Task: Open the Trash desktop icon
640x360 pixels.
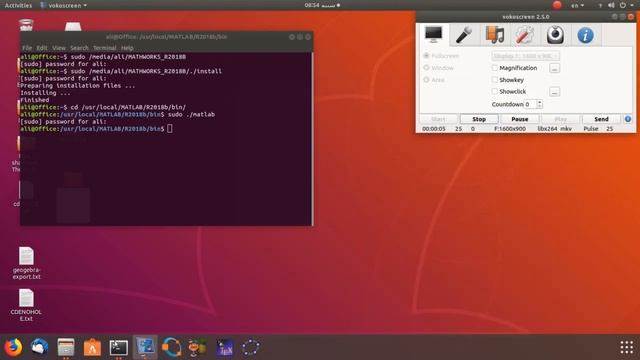Action: pos(26,24)
